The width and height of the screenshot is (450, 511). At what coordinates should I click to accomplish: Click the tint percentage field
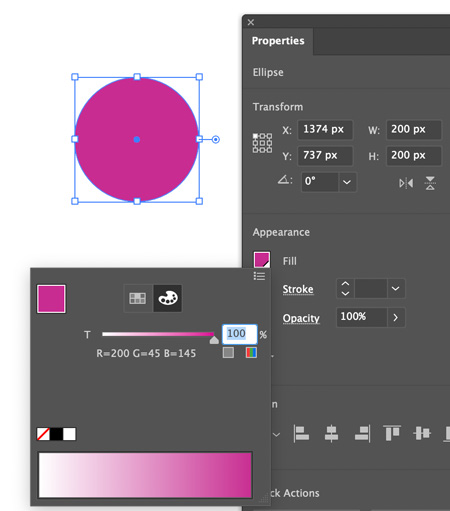[x=239, y=334]
